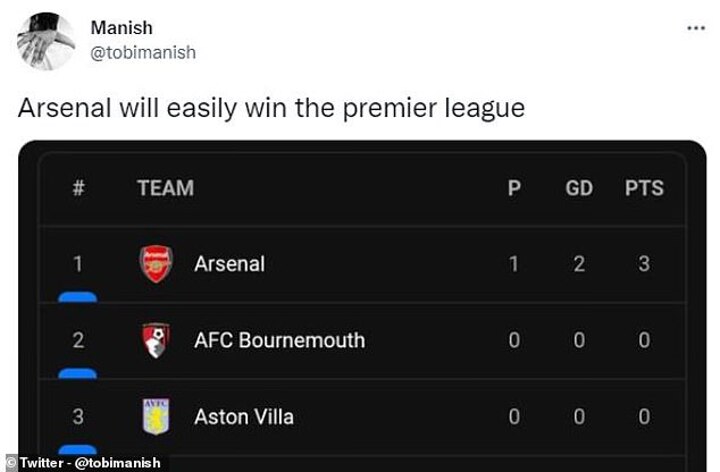720x472 pixels.
Task: Click the Arsenal club crest
Action: pos(156,264)
